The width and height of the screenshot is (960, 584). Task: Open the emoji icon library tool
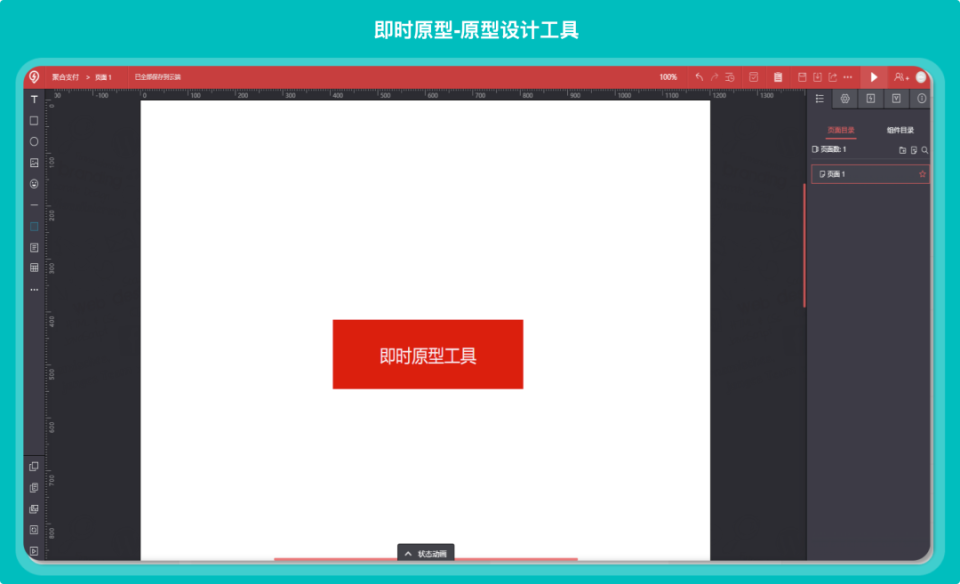34,184
